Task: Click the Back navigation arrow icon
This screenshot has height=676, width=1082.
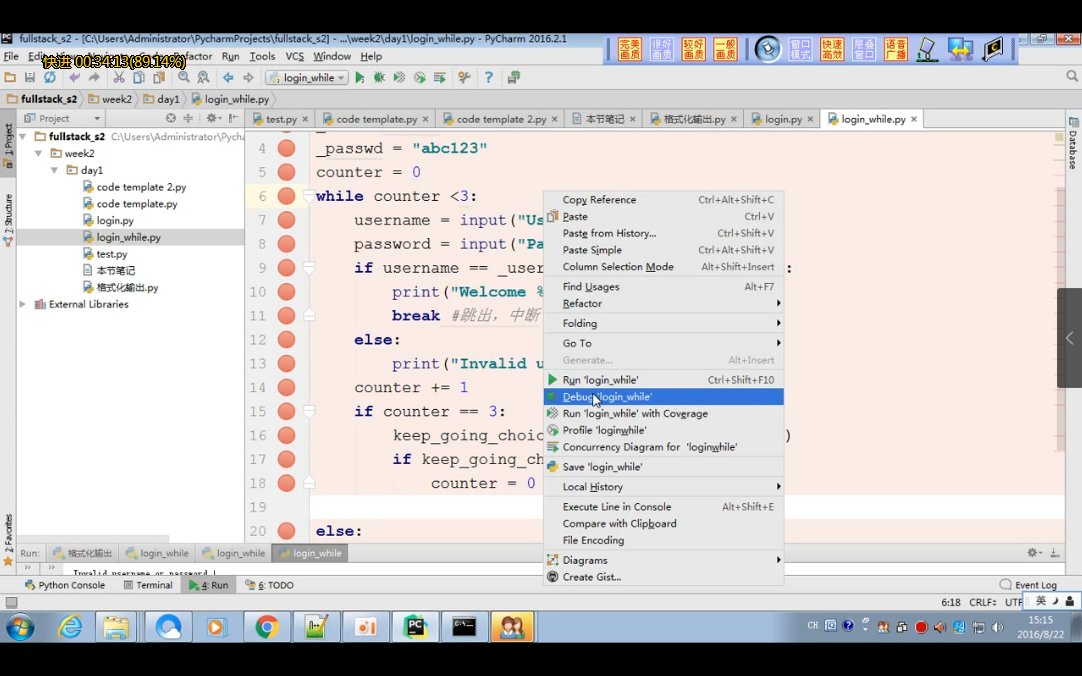Action: pyautogui.click(x=228, y=78)
